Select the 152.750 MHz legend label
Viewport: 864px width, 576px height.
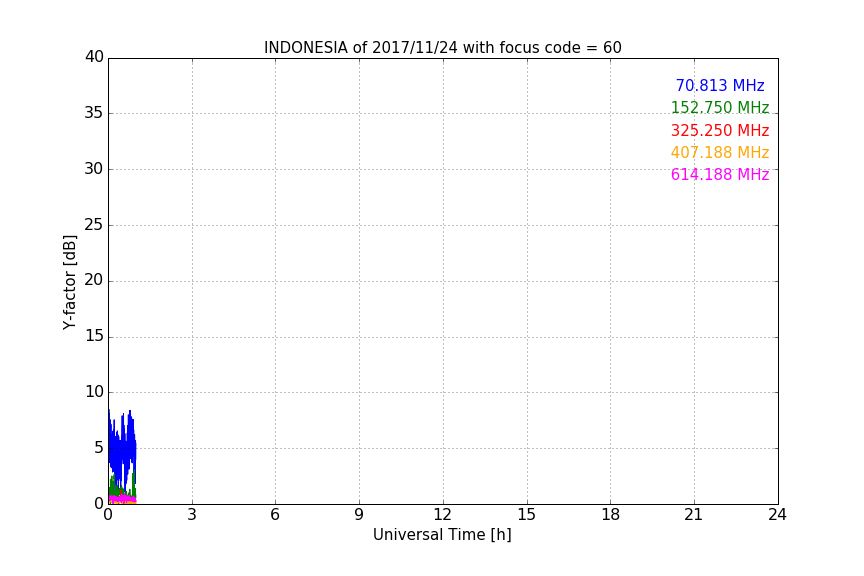[x=720, y=107]
